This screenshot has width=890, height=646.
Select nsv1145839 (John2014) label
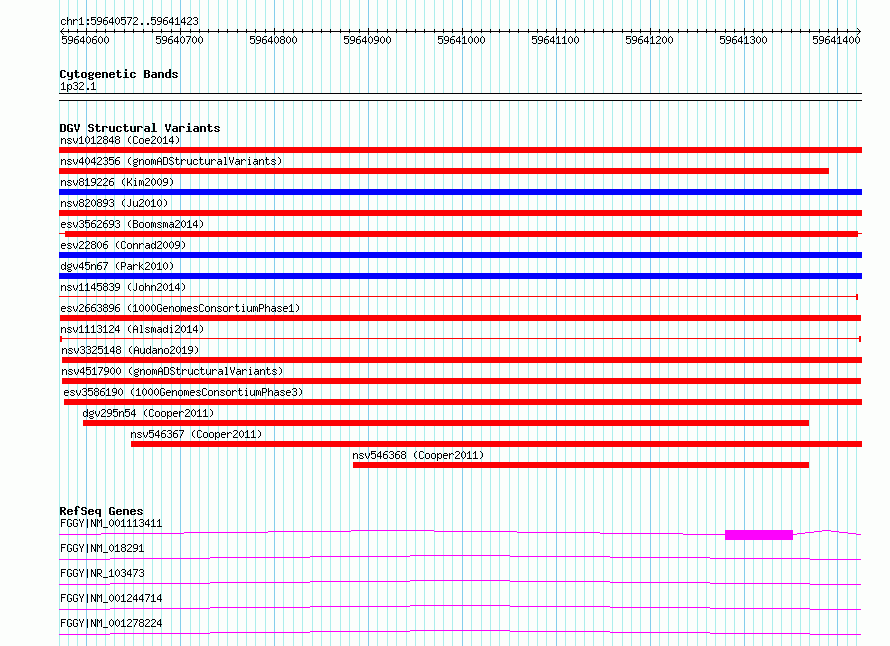(x=123, y=287)
